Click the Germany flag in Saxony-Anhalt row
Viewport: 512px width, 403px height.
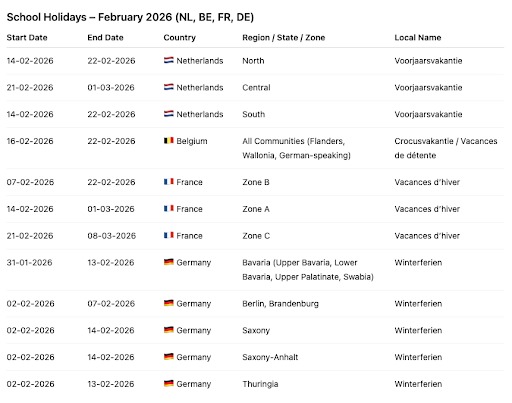169,357
